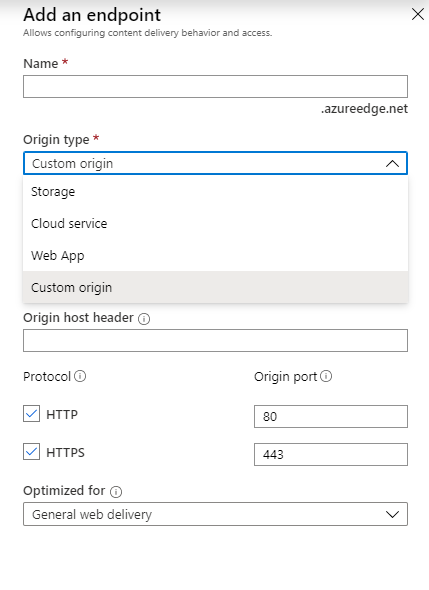Select Web App origin type
Screen dimensions: 429x590
[215, 255]
